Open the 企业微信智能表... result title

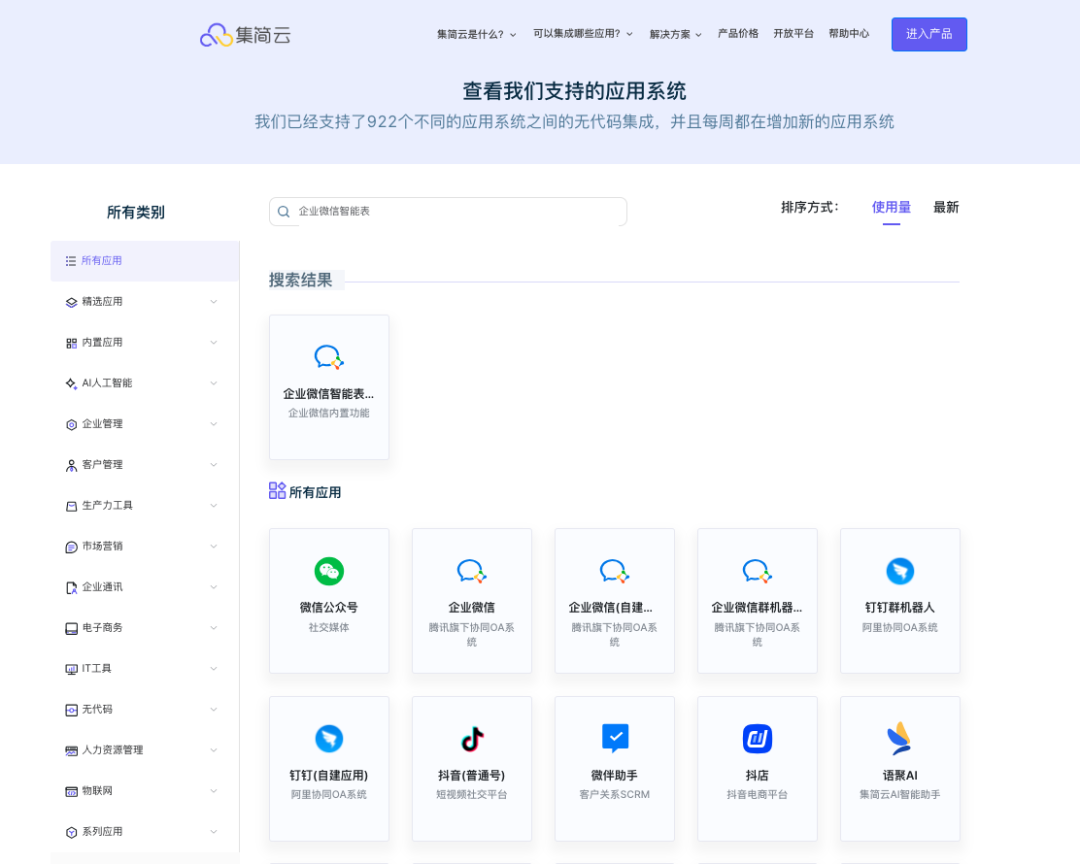coord(329,394)
